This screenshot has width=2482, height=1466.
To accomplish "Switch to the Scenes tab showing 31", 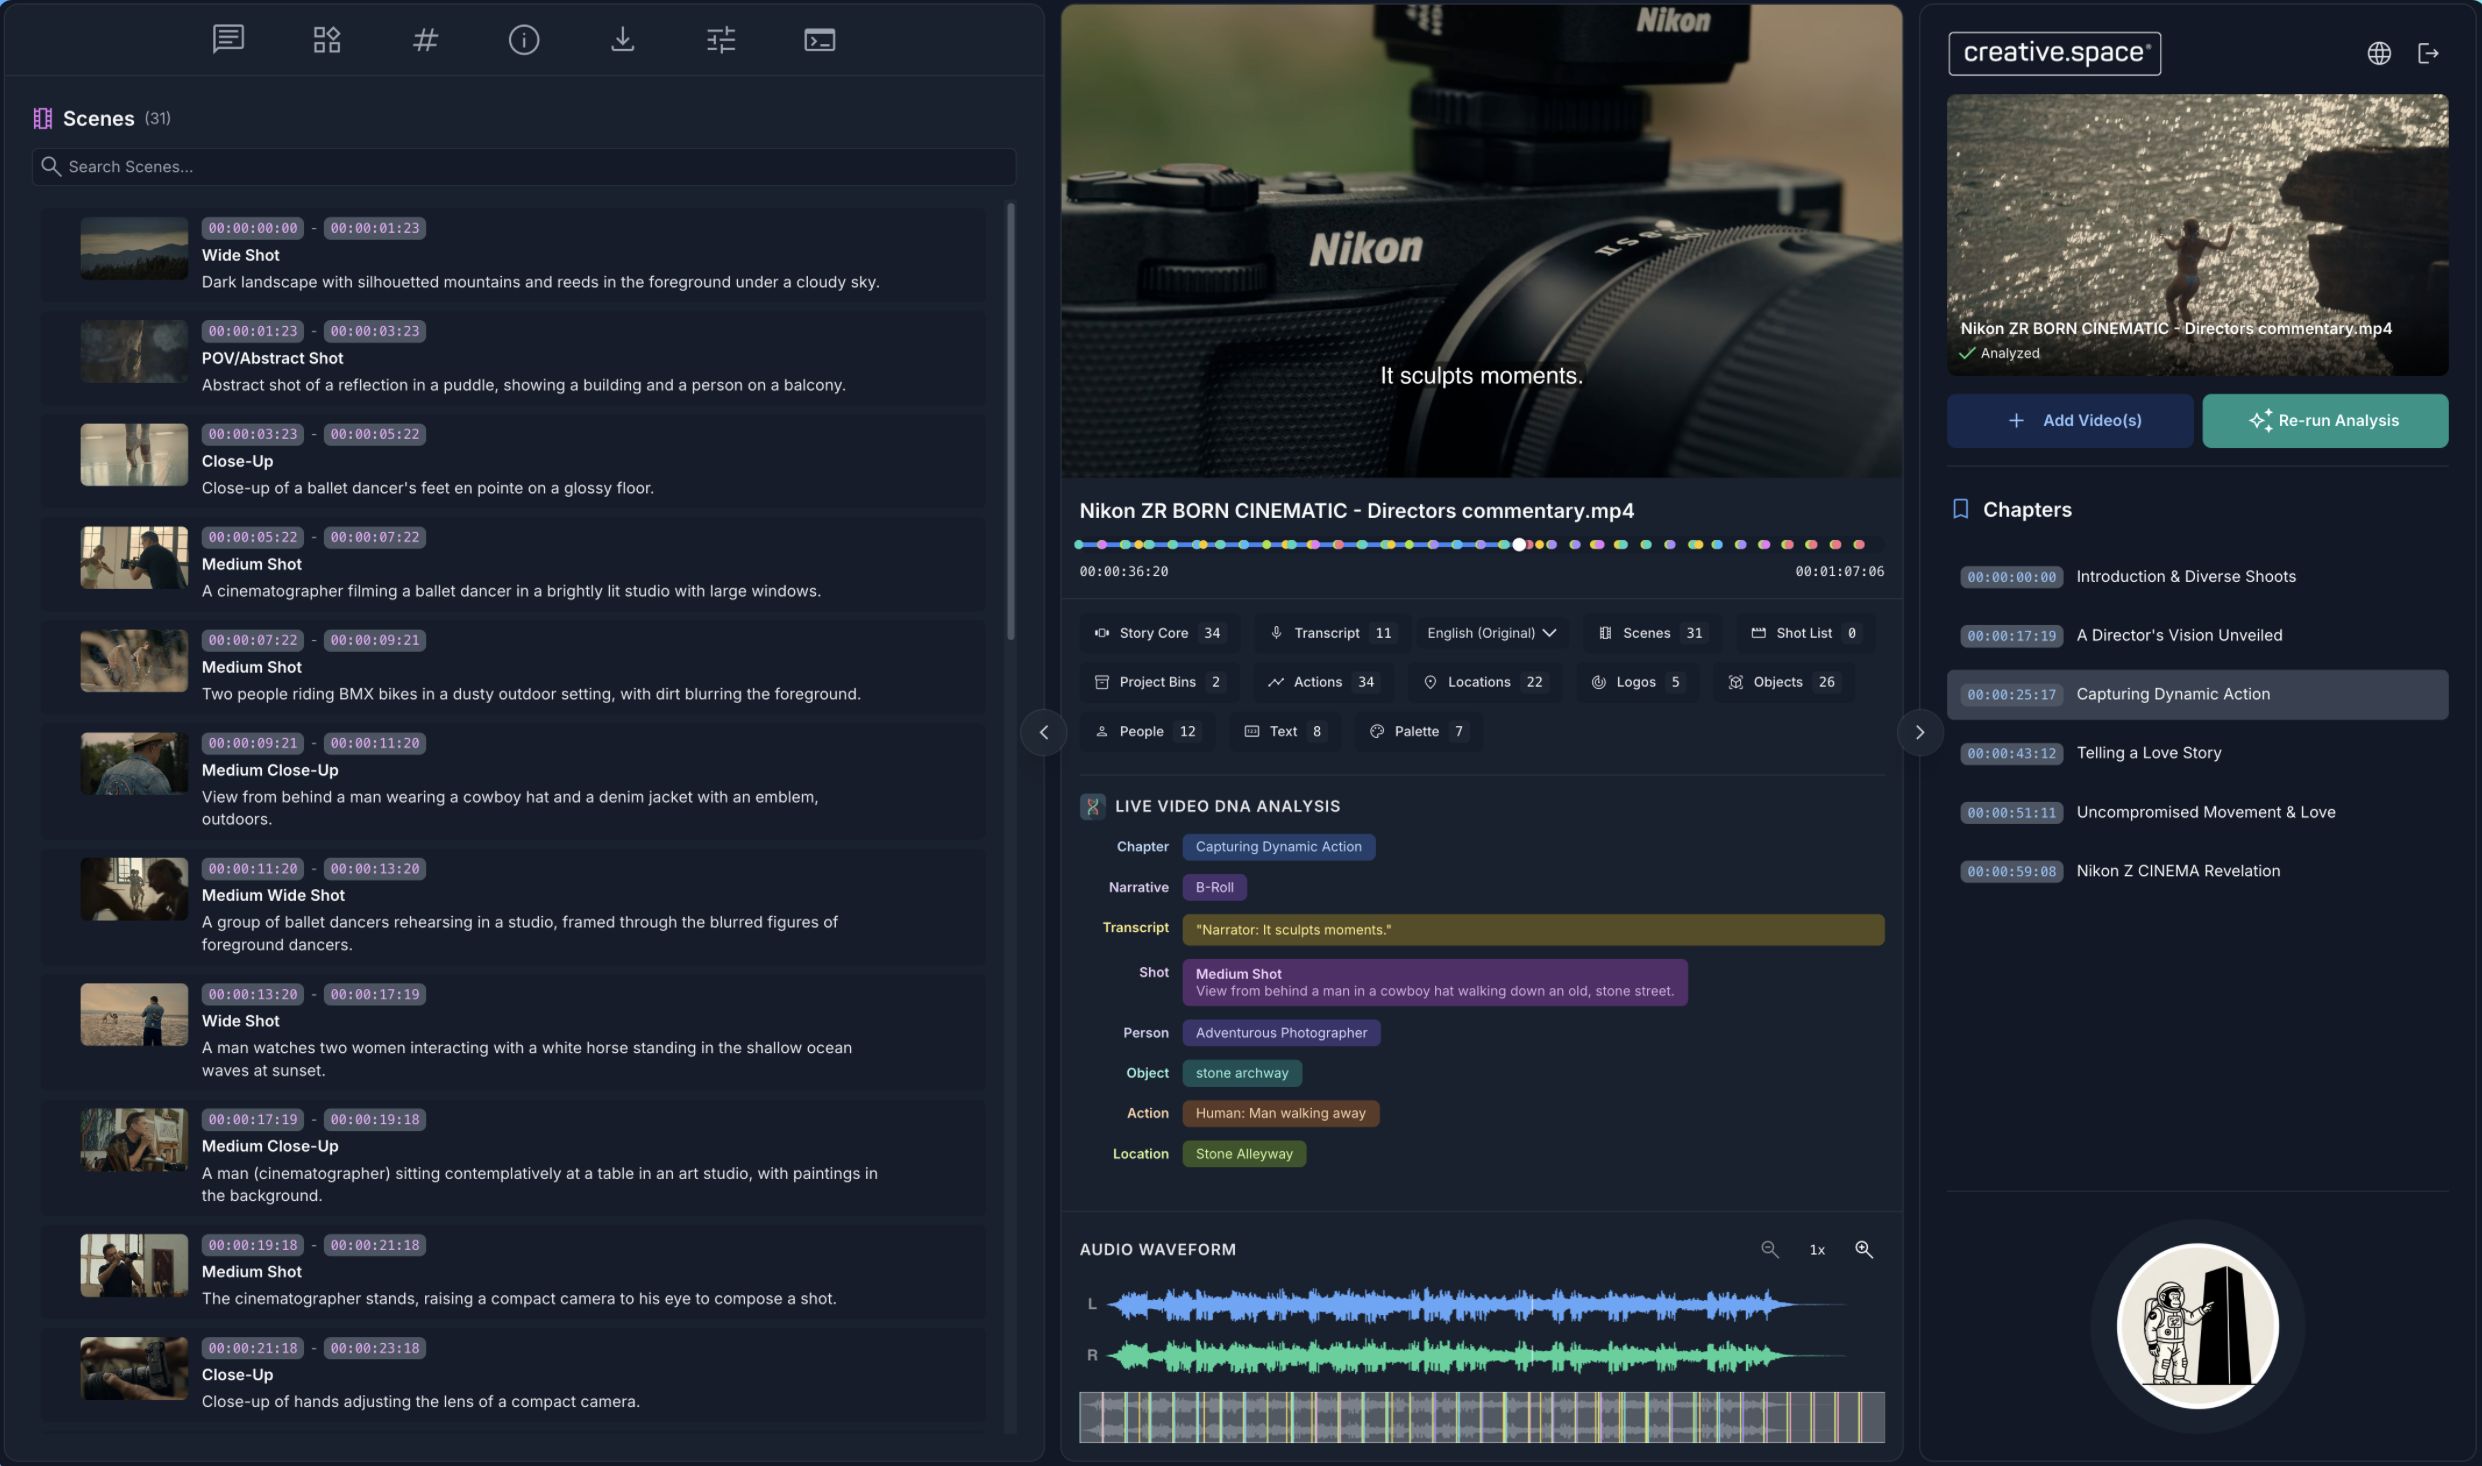I will coord(1649,632).
